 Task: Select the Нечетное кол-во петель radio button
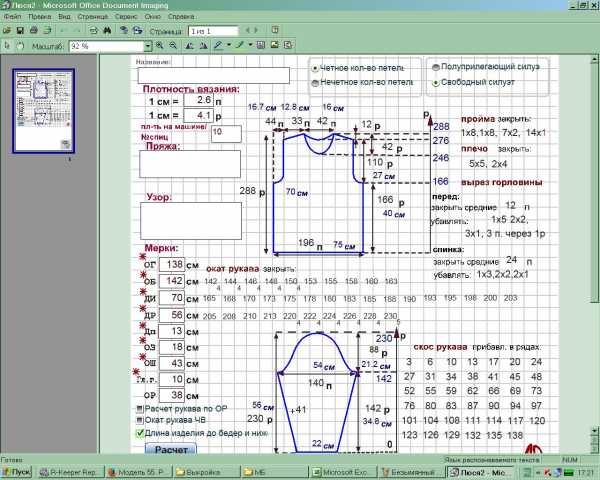[x=315, y=83]
